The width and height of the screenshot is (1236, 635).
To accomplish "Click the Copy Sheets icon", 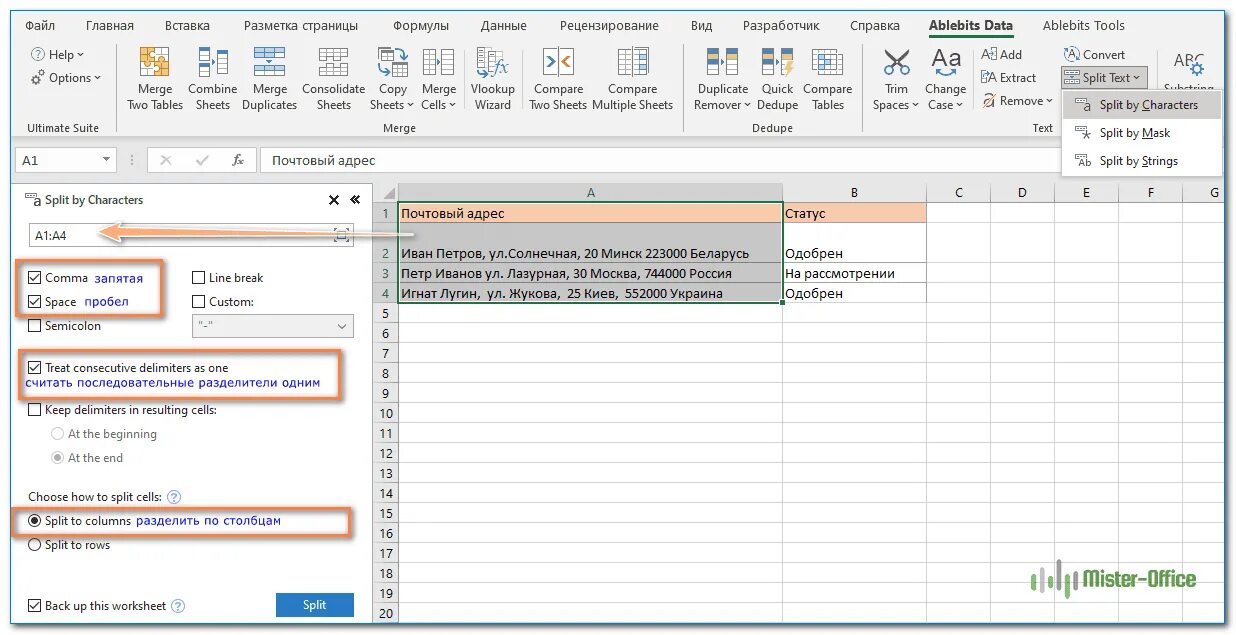I will click(392, 64).
